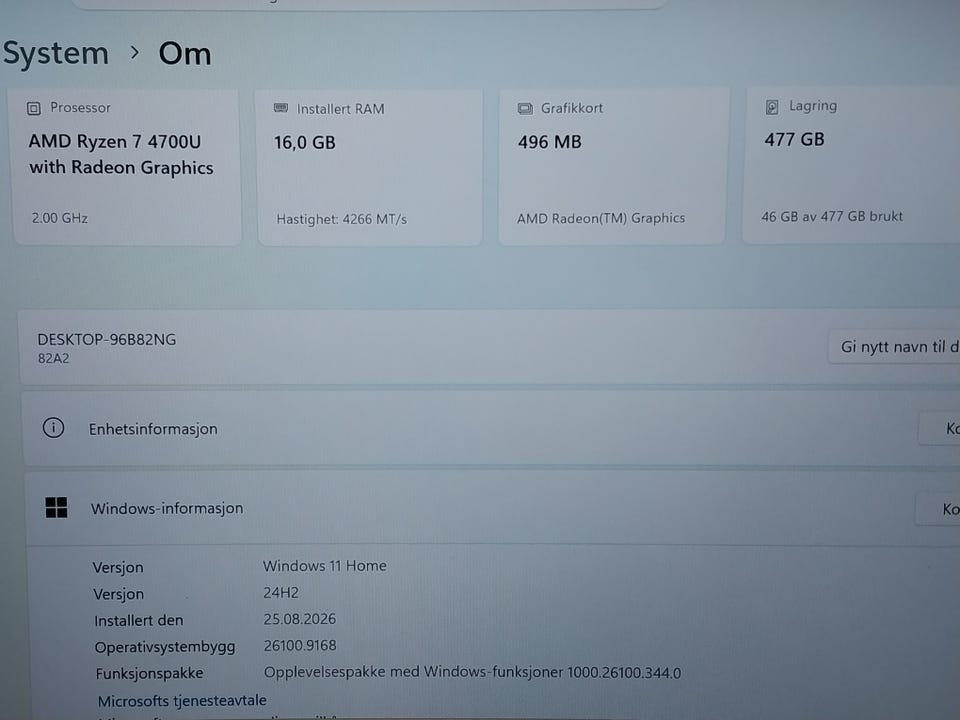Select 46 GB av 477 GB brukt
Viewport: 960px width, 720px height.
click(x=832, y=216)
